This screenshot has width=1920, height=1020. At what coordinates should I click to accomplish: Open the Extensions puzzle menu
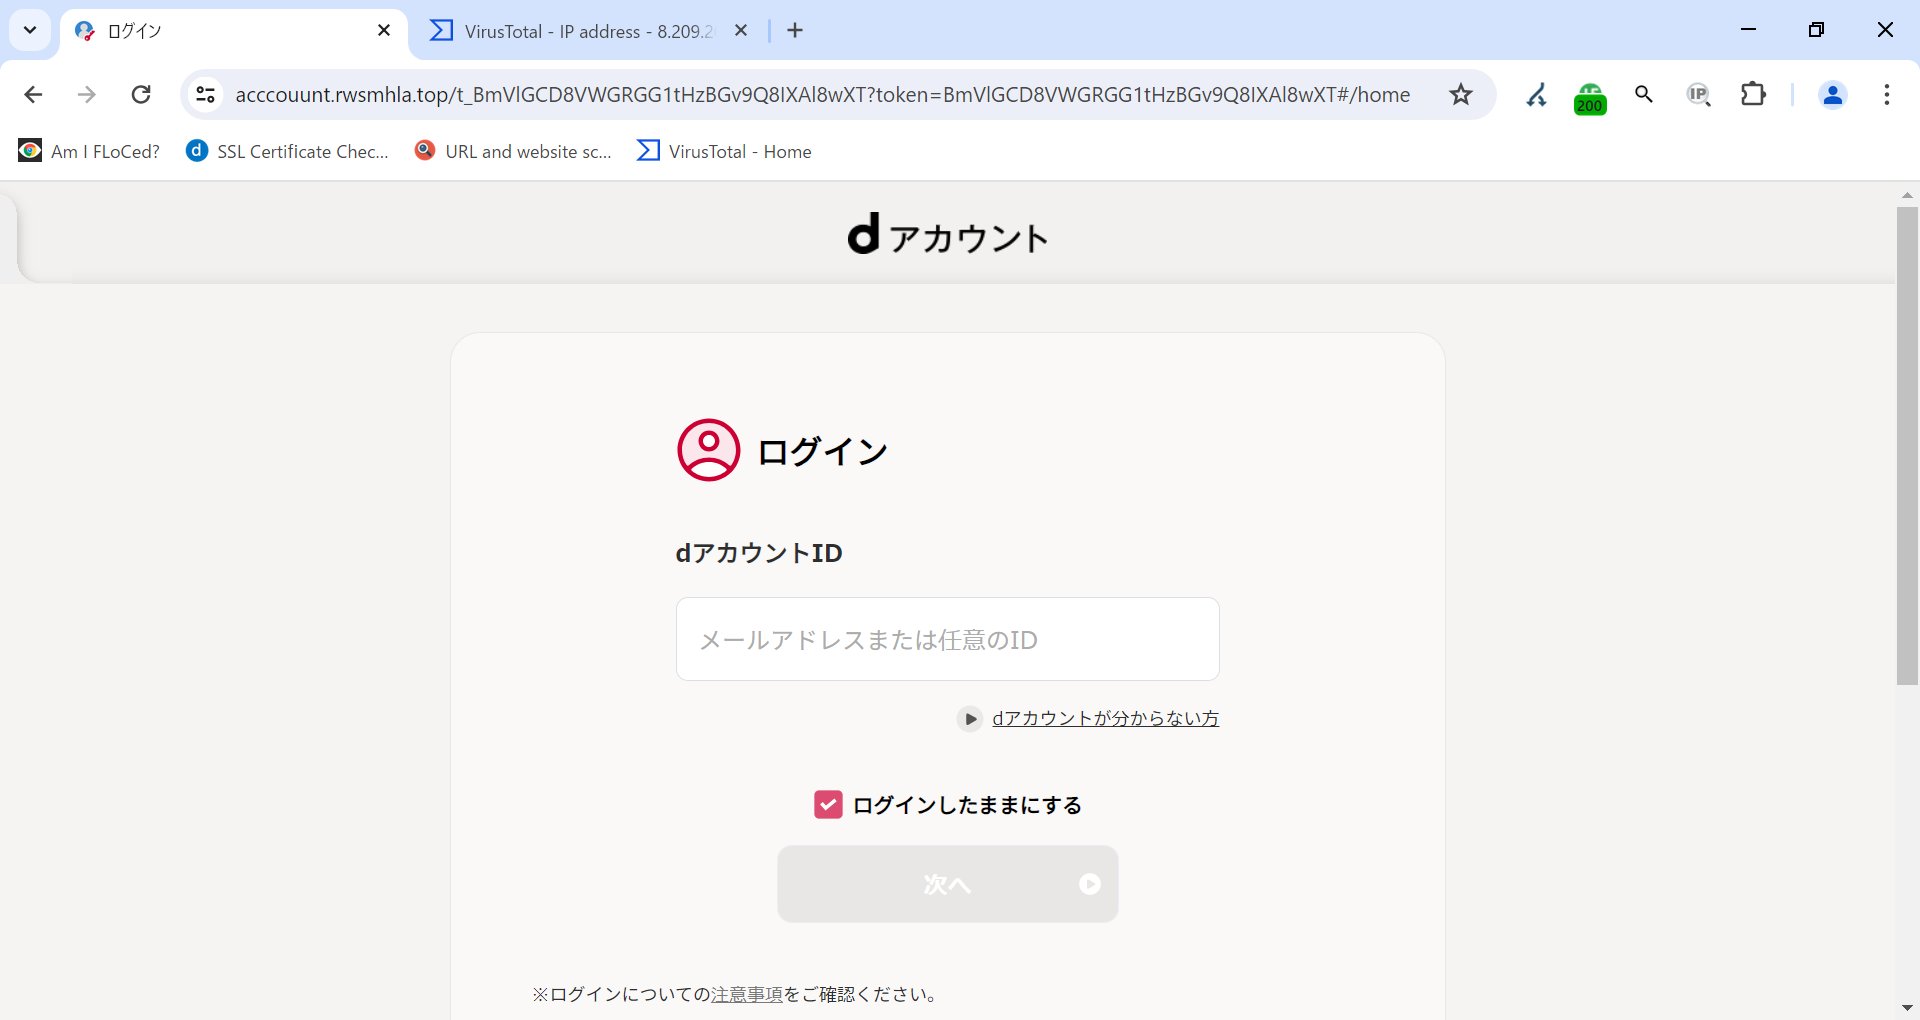1753,95
